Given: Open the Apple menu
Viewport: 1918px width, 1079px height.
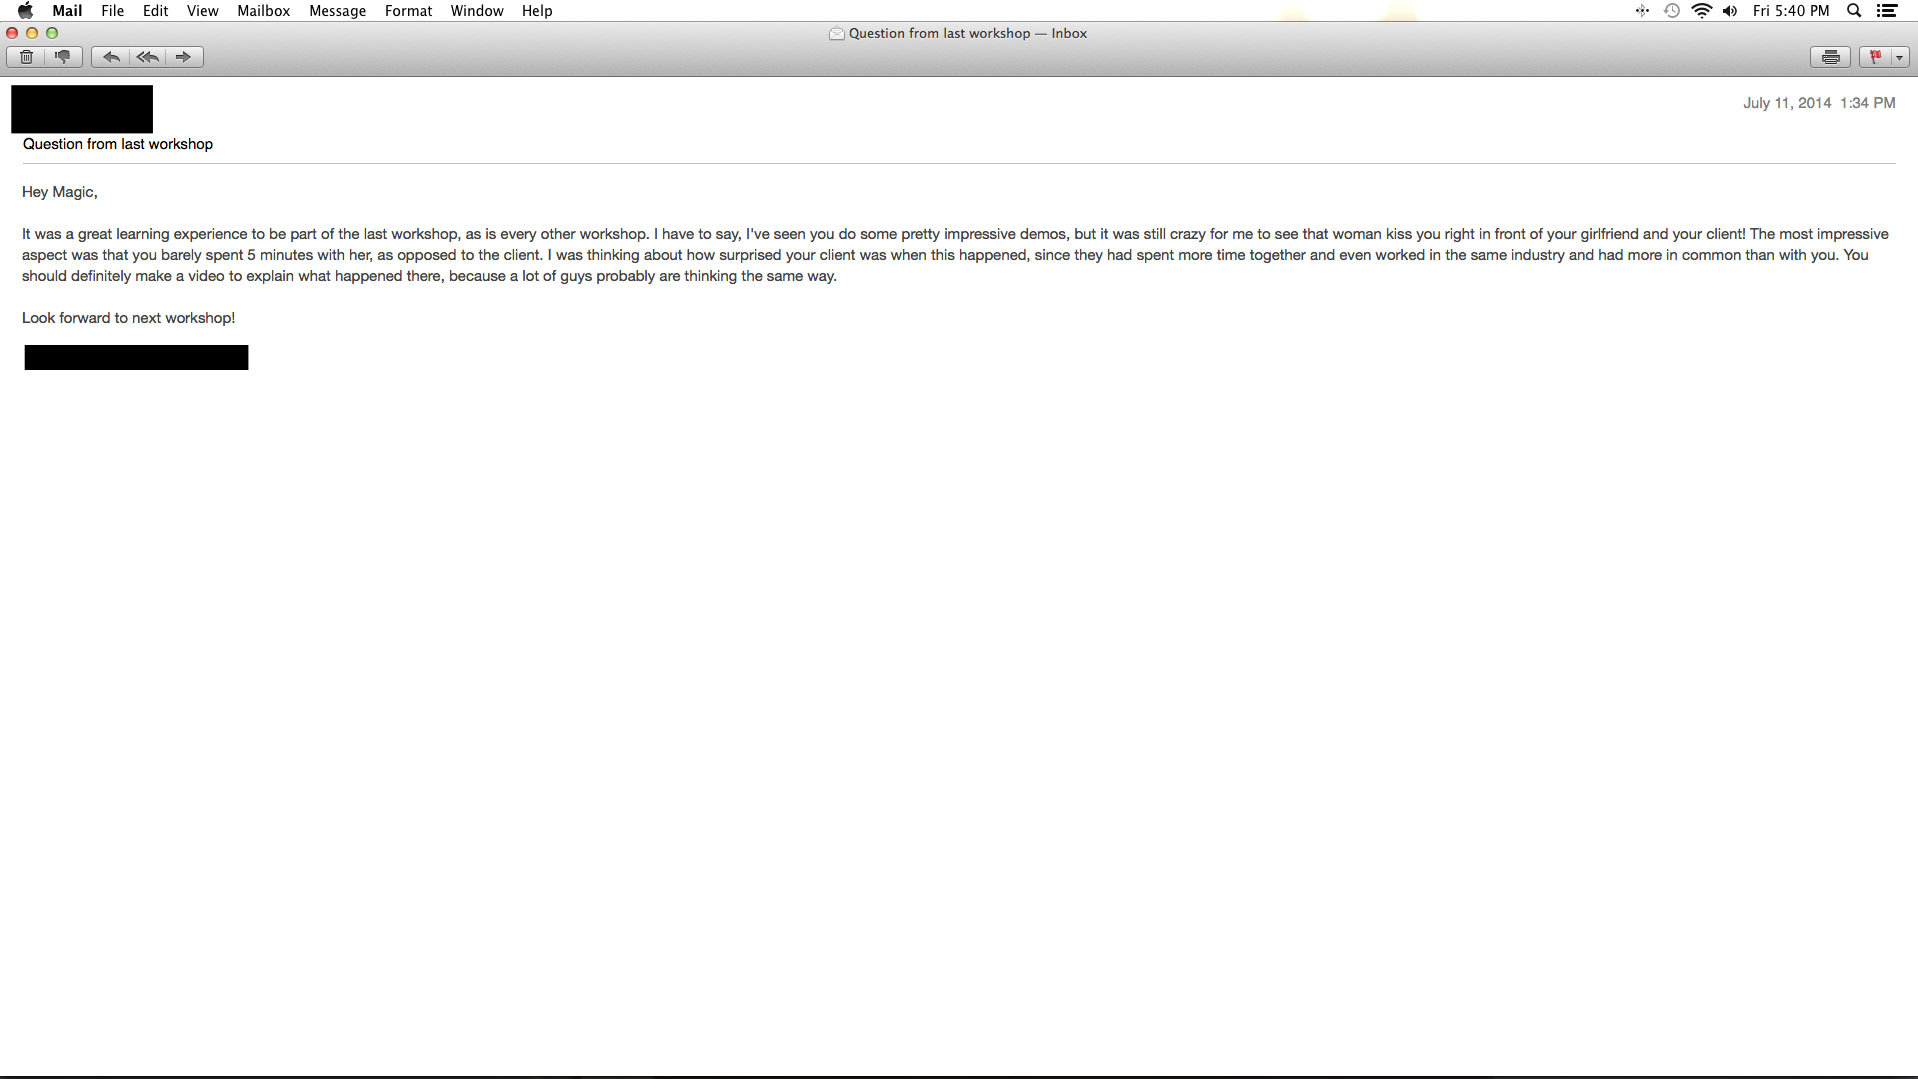Looking at the screenshot, I should (x=25, y=11).
